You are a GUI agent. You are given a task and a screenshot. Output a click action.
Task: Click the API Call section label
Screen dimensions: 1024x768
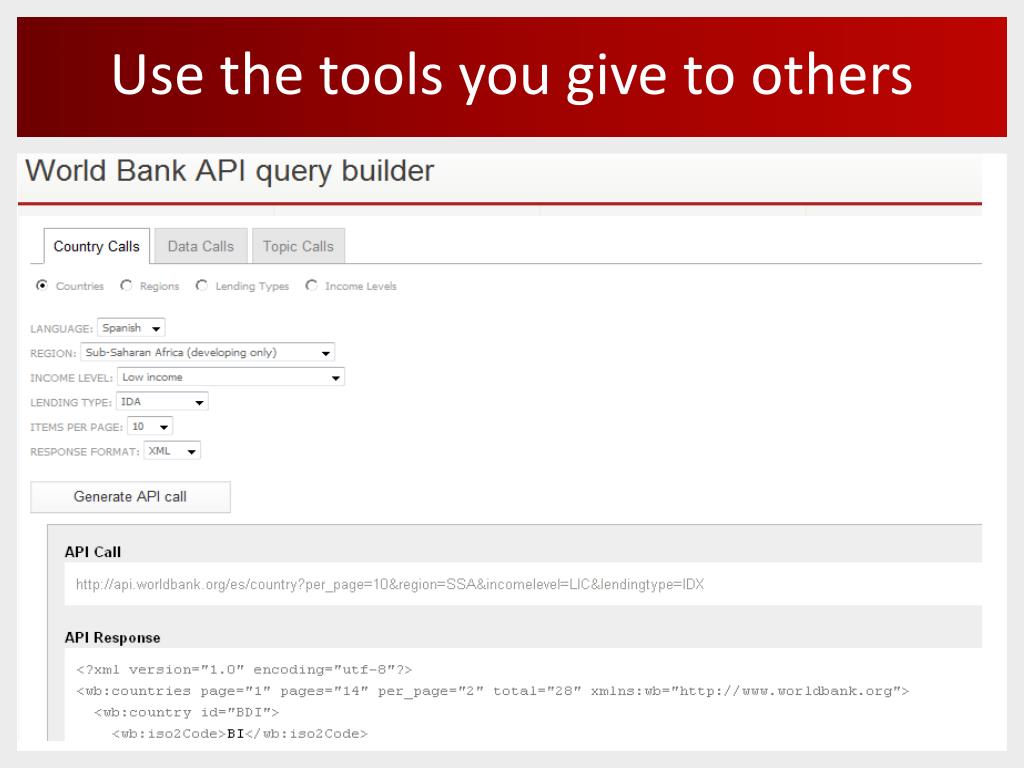93,552
